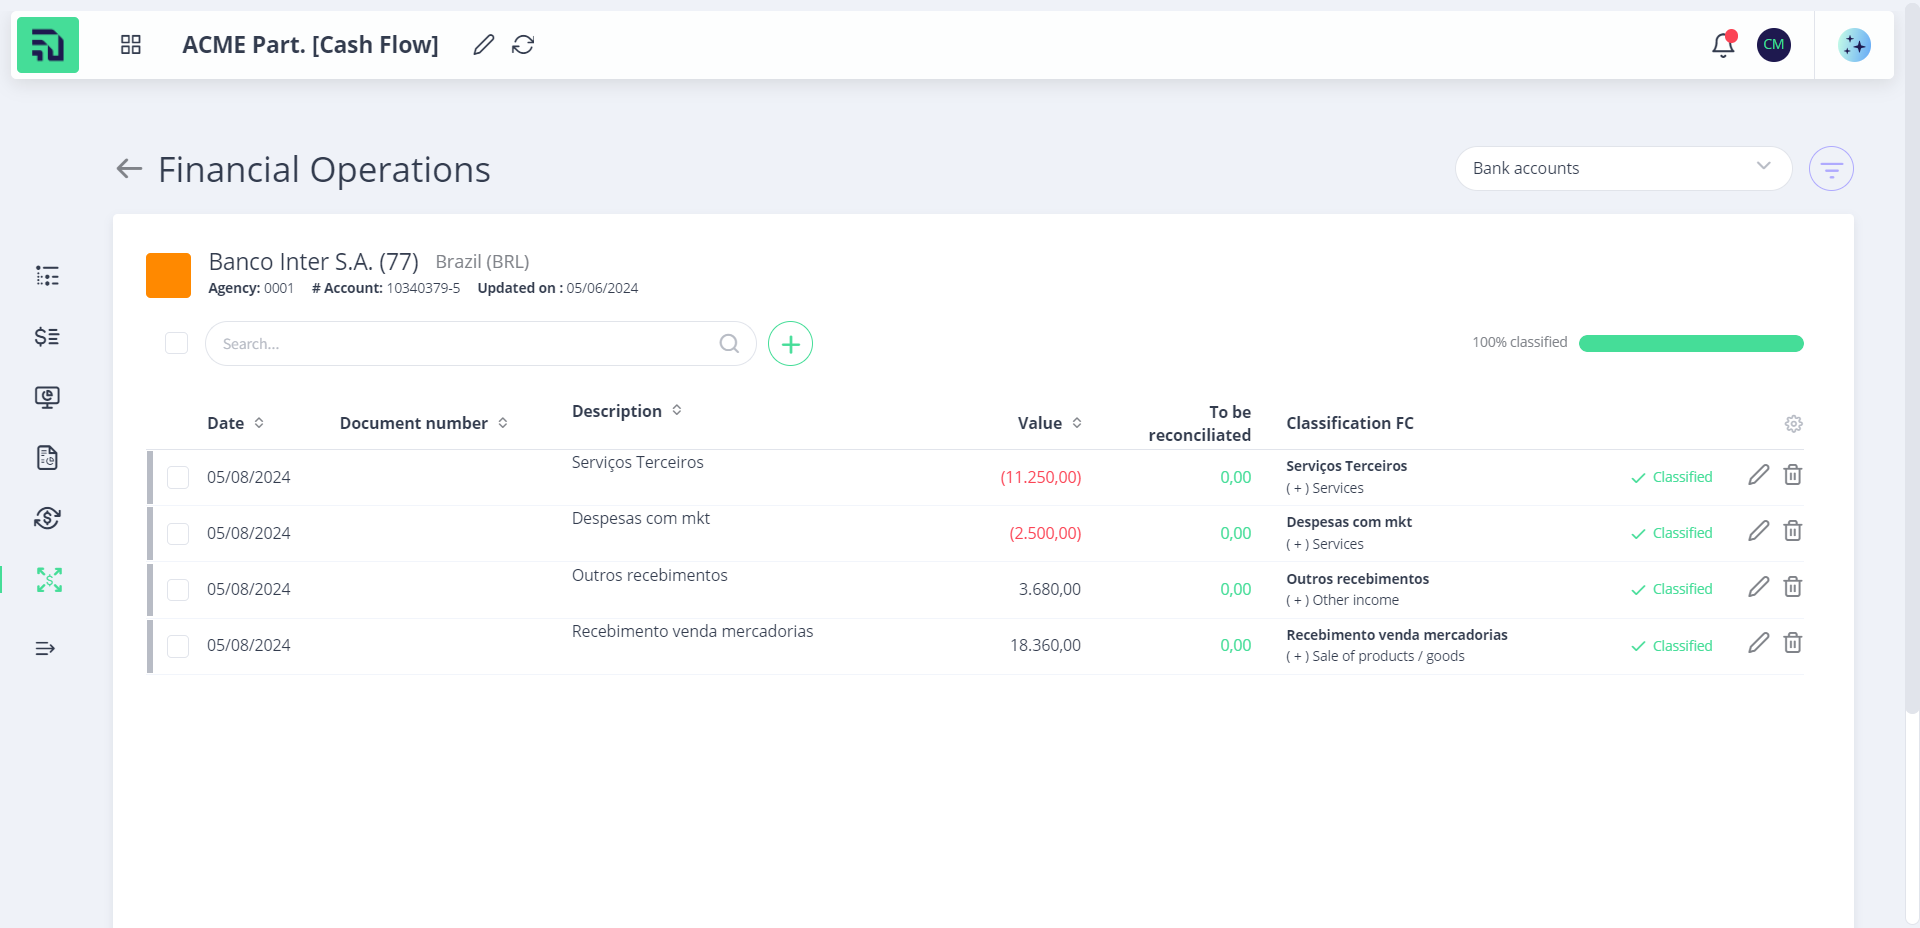The width and height of the screenshot is (1920, 928).
Task: Click the refresh sync icon beside the title
Action: [523, 45]
